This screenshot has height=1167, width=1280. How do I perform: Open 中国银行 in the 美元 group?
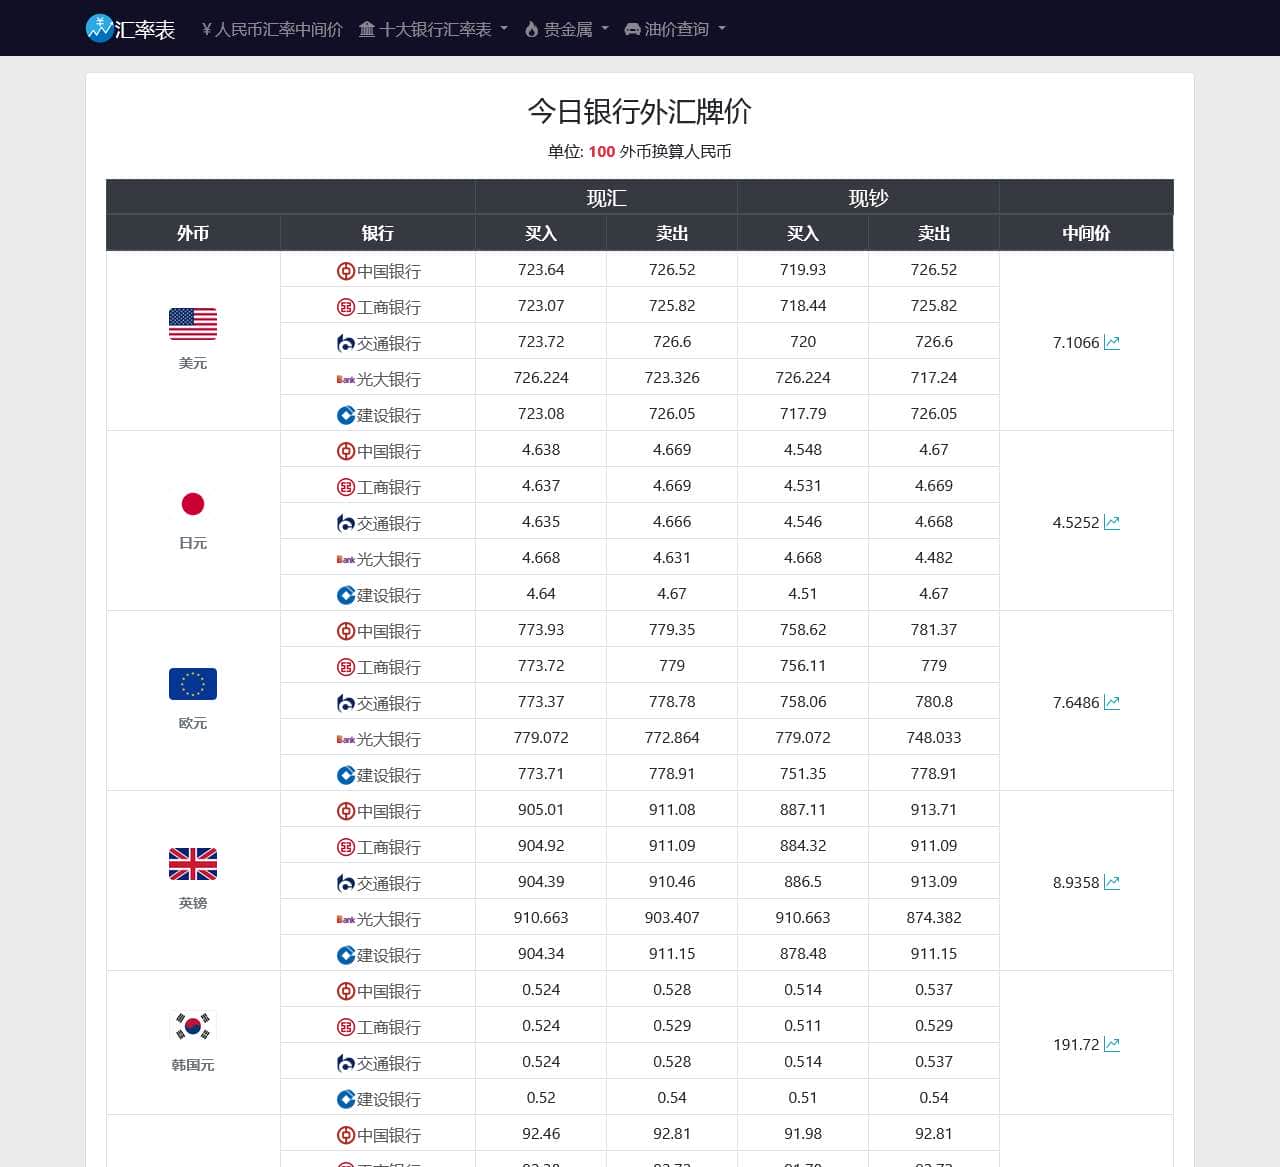coord(378,271)
